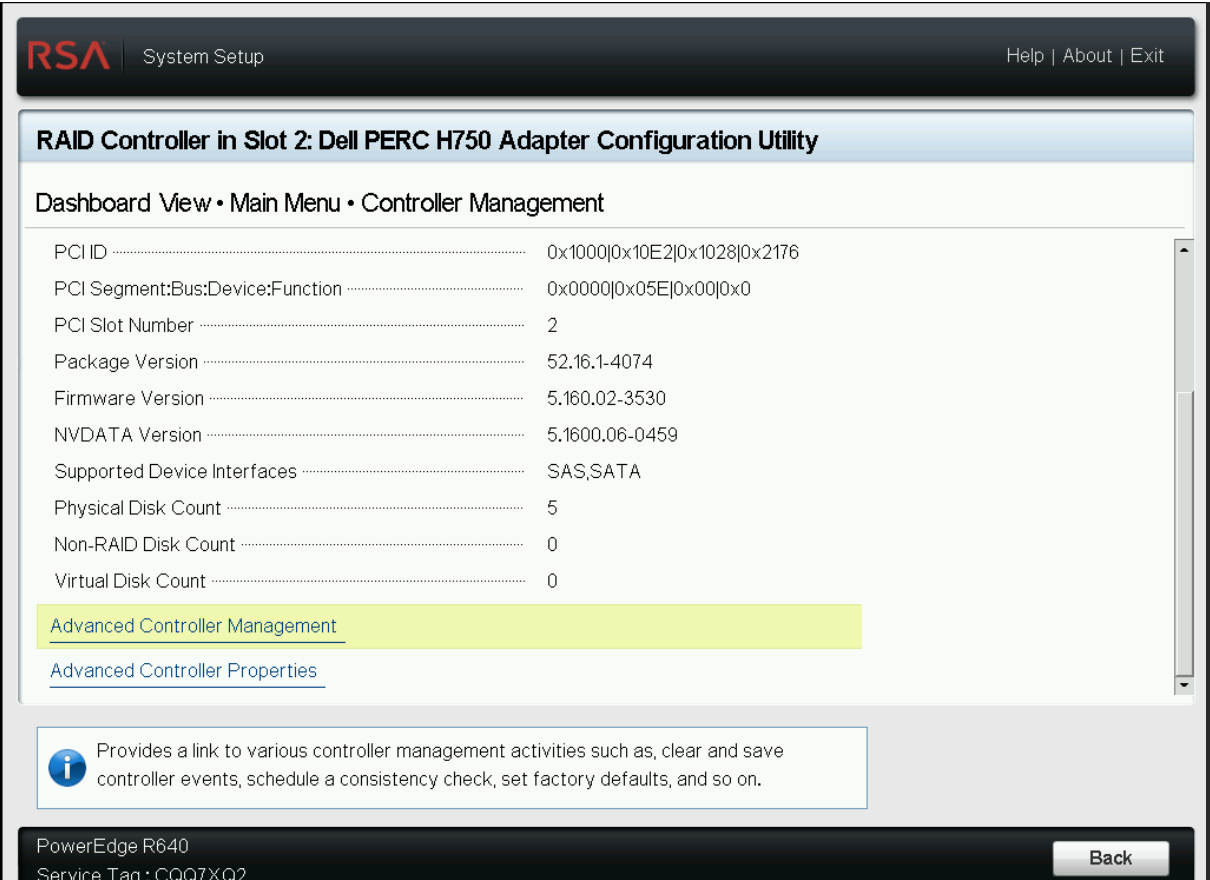Image resolution: width=1210 pixels, height=880 pixels.
Task: Click Virtual Disk Count value 0
Action: pos(552,581)
